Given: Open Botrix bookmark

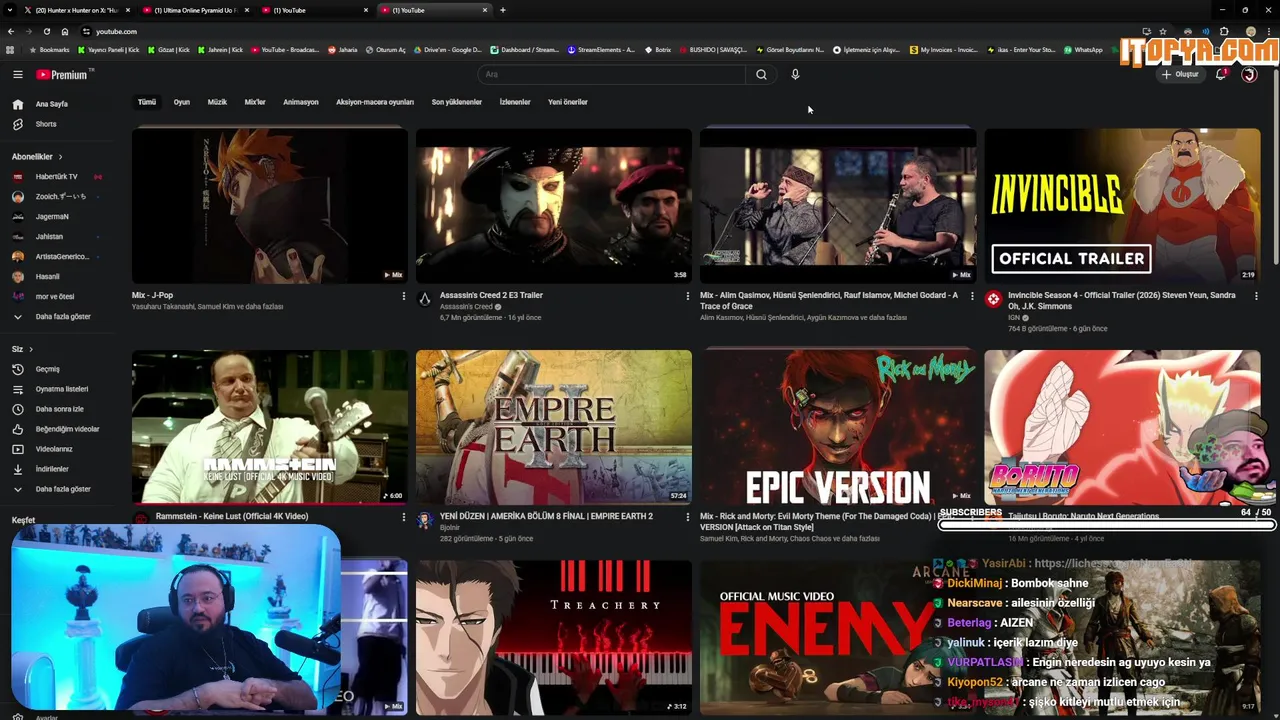Looking at the screenshot, I should 657,50.
